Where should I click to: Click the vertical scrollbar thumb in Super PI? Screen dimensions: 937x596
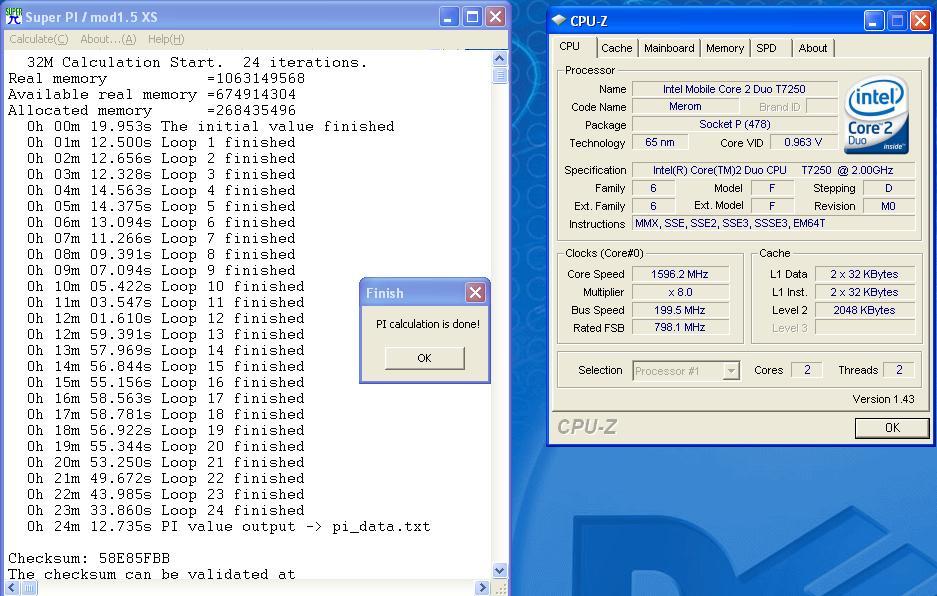[500, 76]
